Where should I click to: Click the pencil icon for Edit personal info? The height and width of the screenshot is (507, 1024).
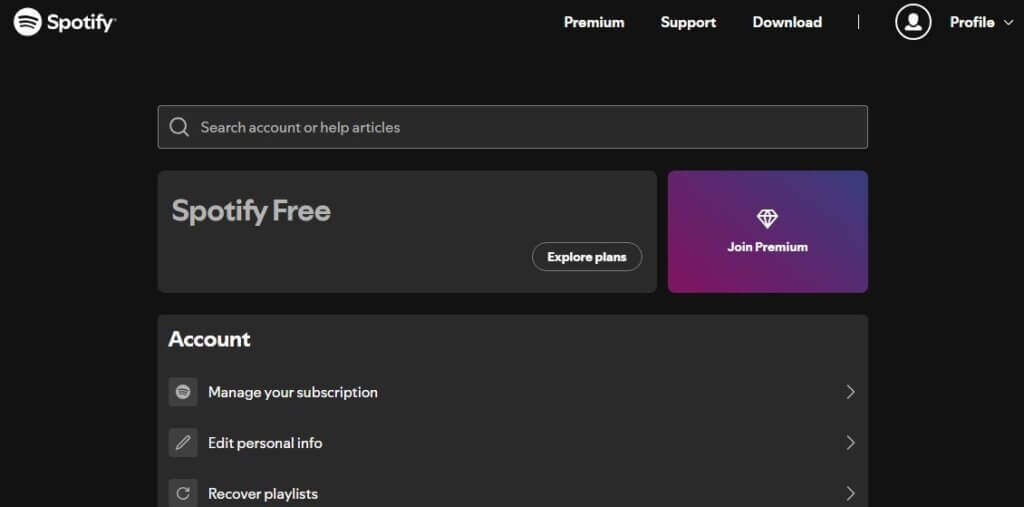tap(183, 443)
